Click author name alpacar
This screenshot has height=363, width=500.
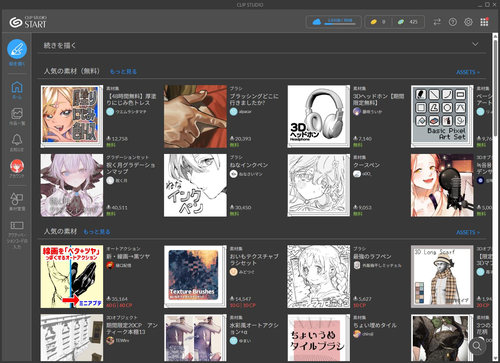pos(245,112)
